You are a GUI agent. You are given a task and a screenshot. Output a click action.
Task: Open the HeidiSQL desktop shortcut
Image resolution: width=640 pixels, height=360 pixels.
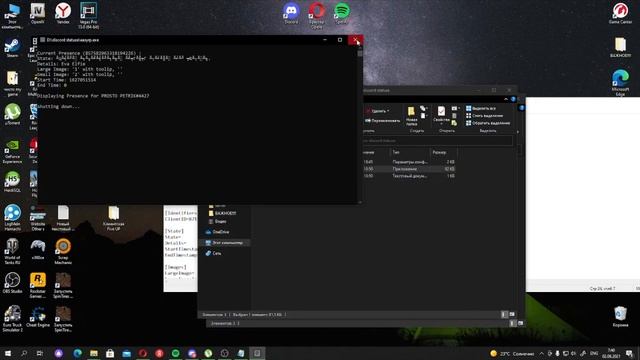(12, 182)
